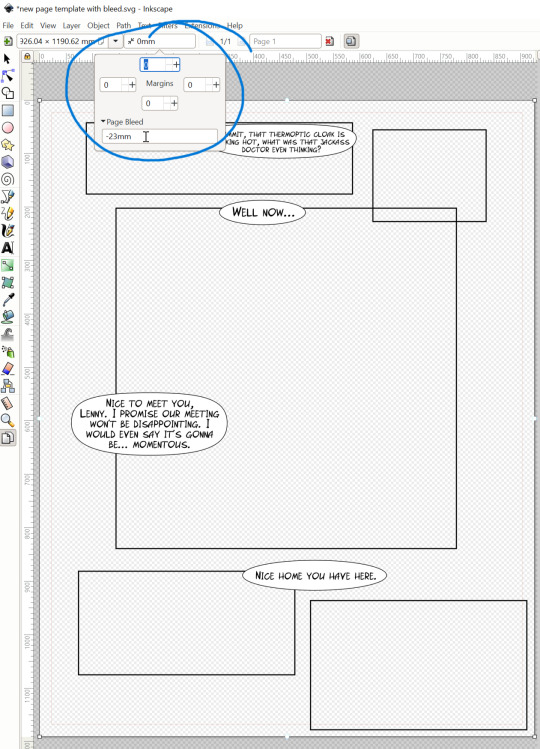
Task: Open the Help menu
Action: pyautogui.click(x=235, y=25)
